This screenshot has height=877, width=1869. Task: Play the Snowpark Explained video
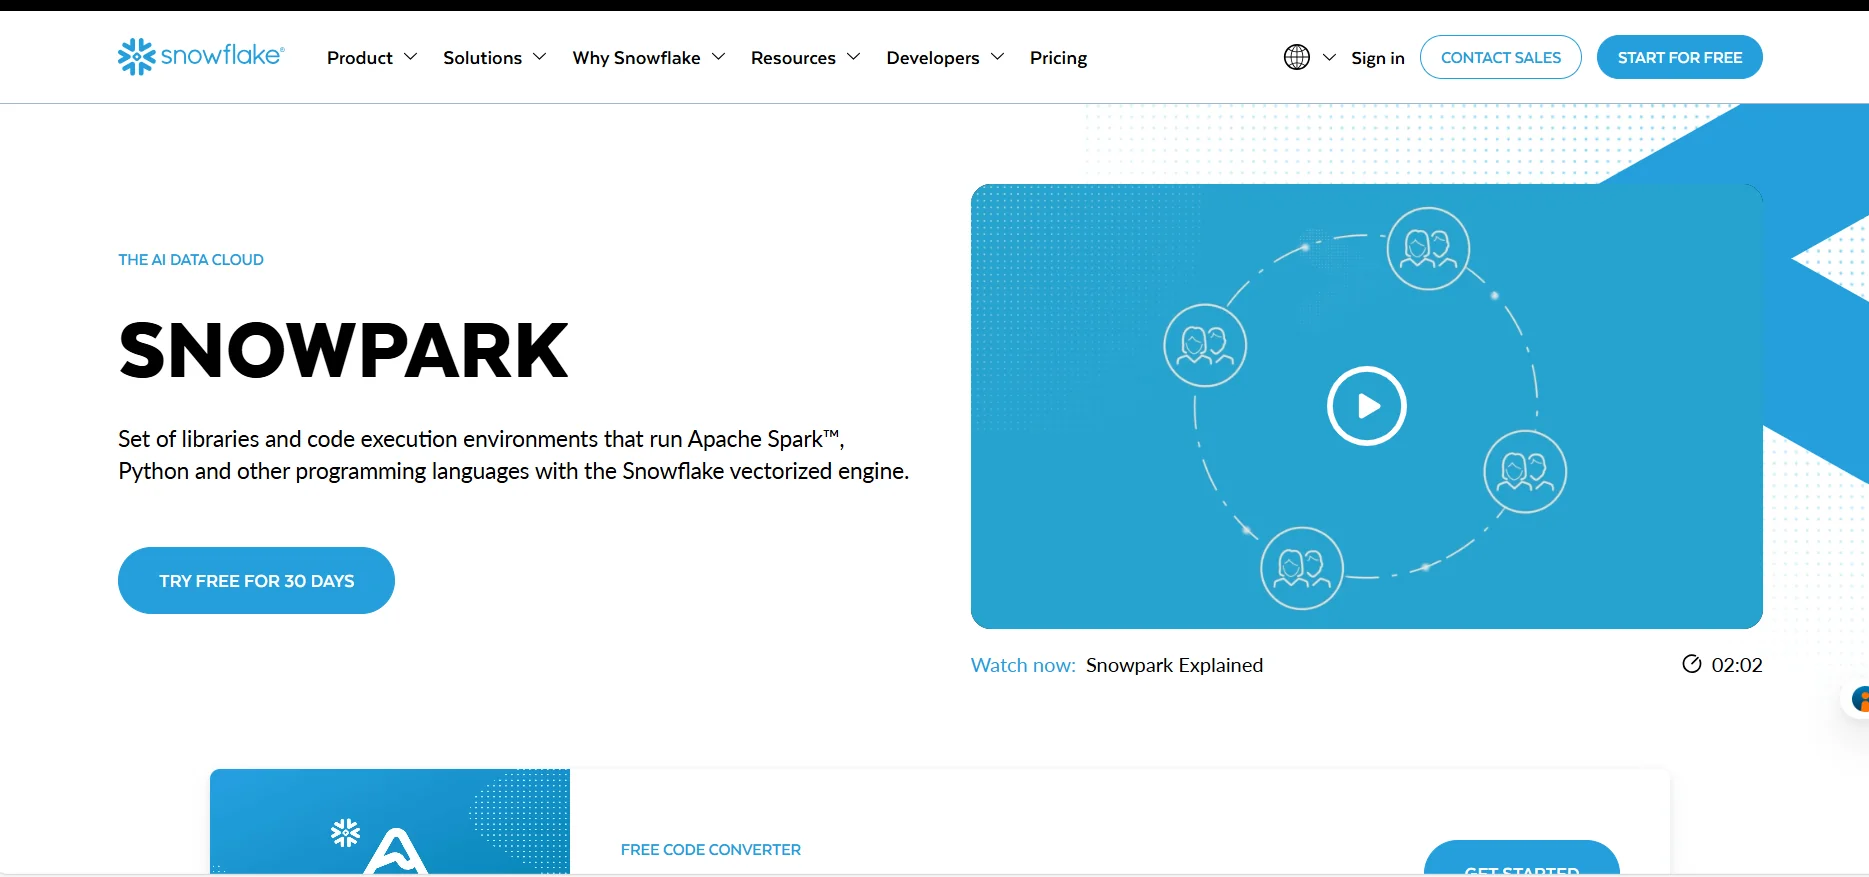1366,406
